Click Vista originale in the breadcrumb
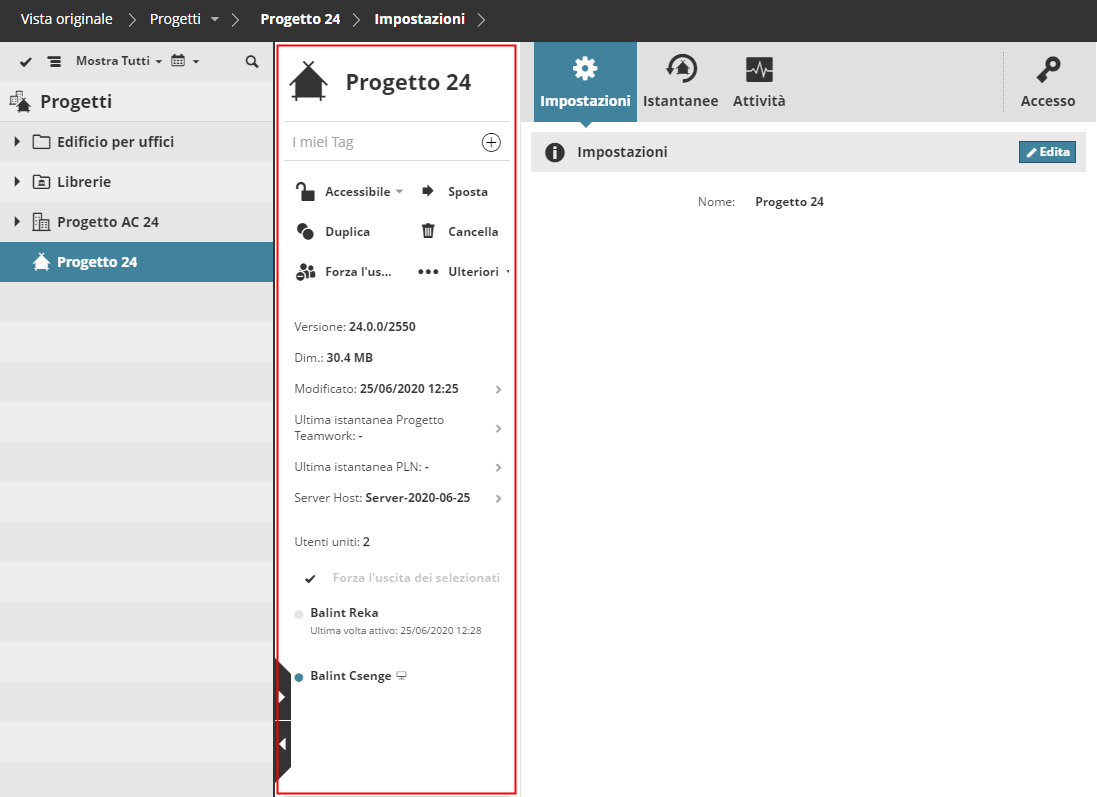Image resolution: width=1097 pixels, height=797 pixels. (66, 19)
